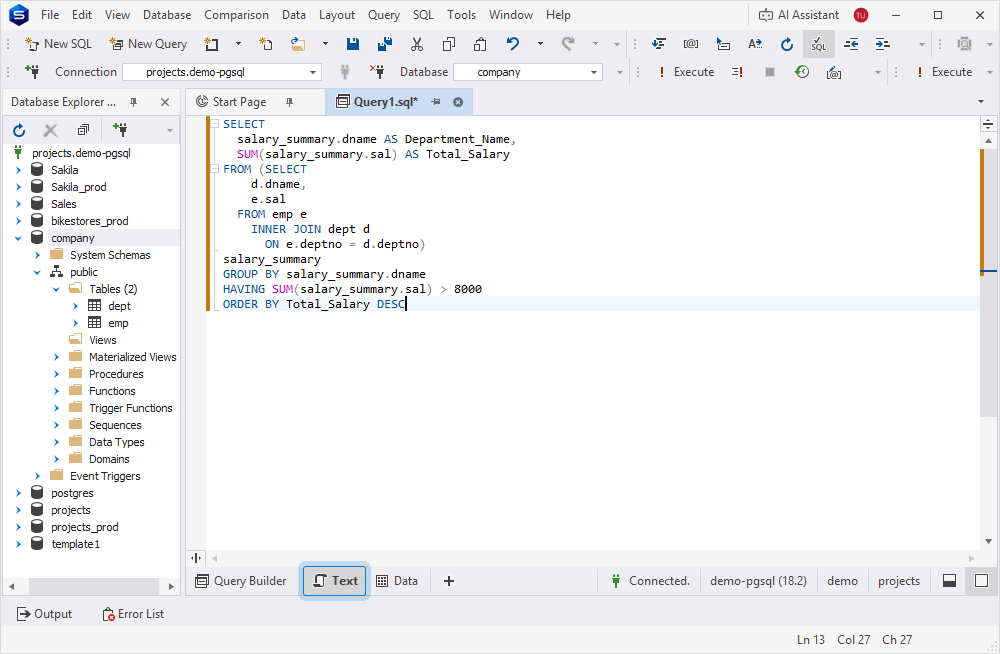Click the Sequences folder in the tree
This screenshot has height=654, width=1000.
[x=115, y=426]
